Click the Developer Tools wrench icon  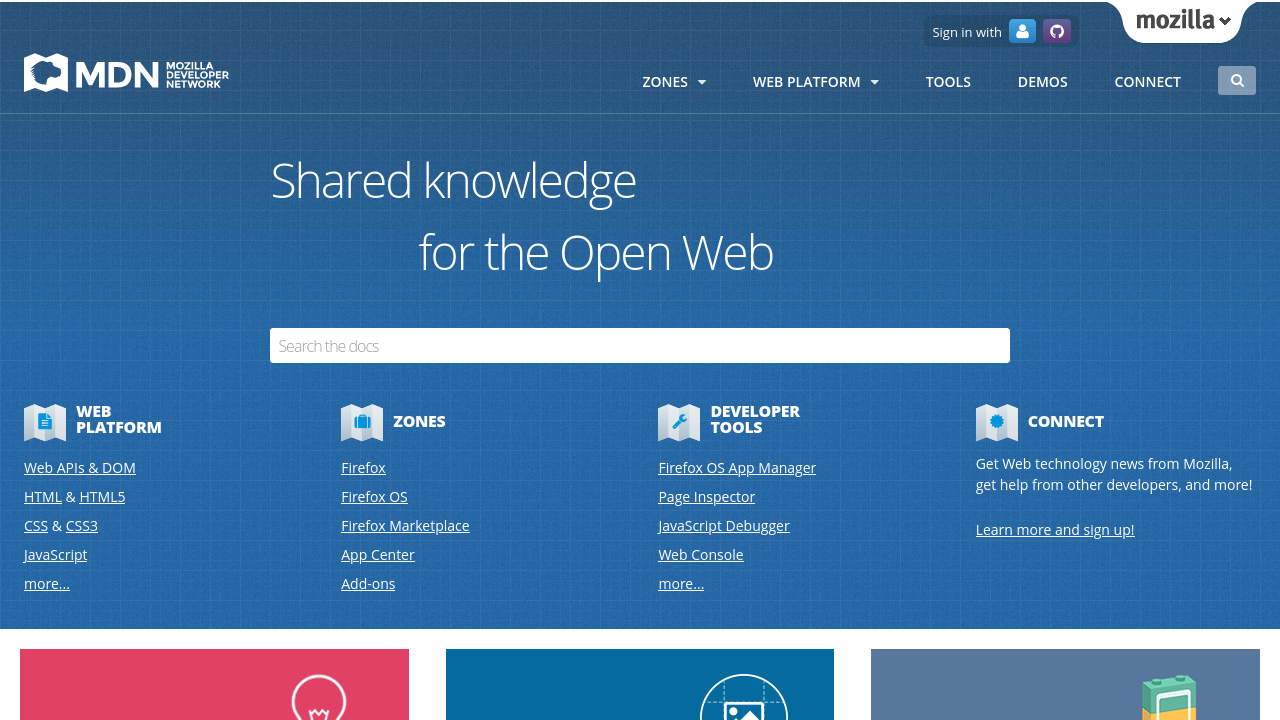tap(679, 422)
